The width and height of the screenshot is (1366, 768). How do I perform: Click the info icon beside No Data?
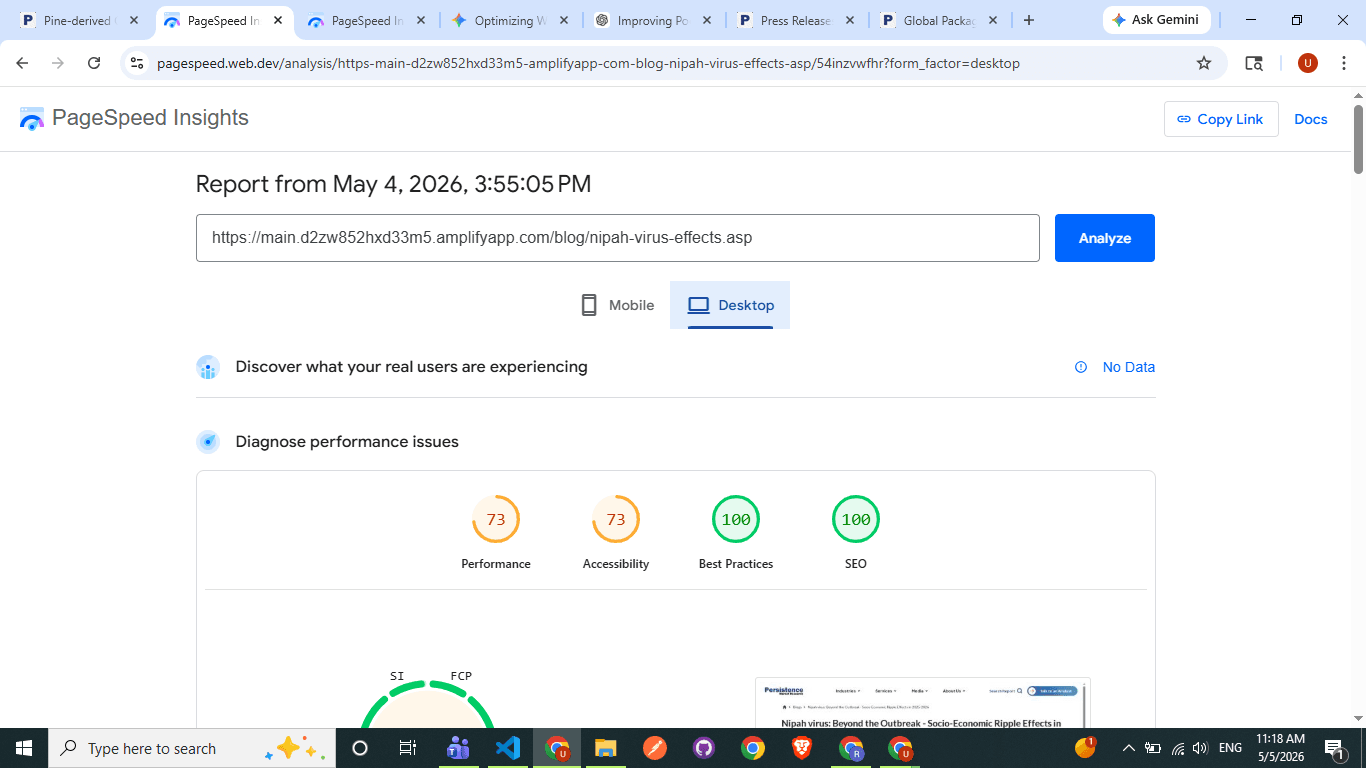point(1081,367)
